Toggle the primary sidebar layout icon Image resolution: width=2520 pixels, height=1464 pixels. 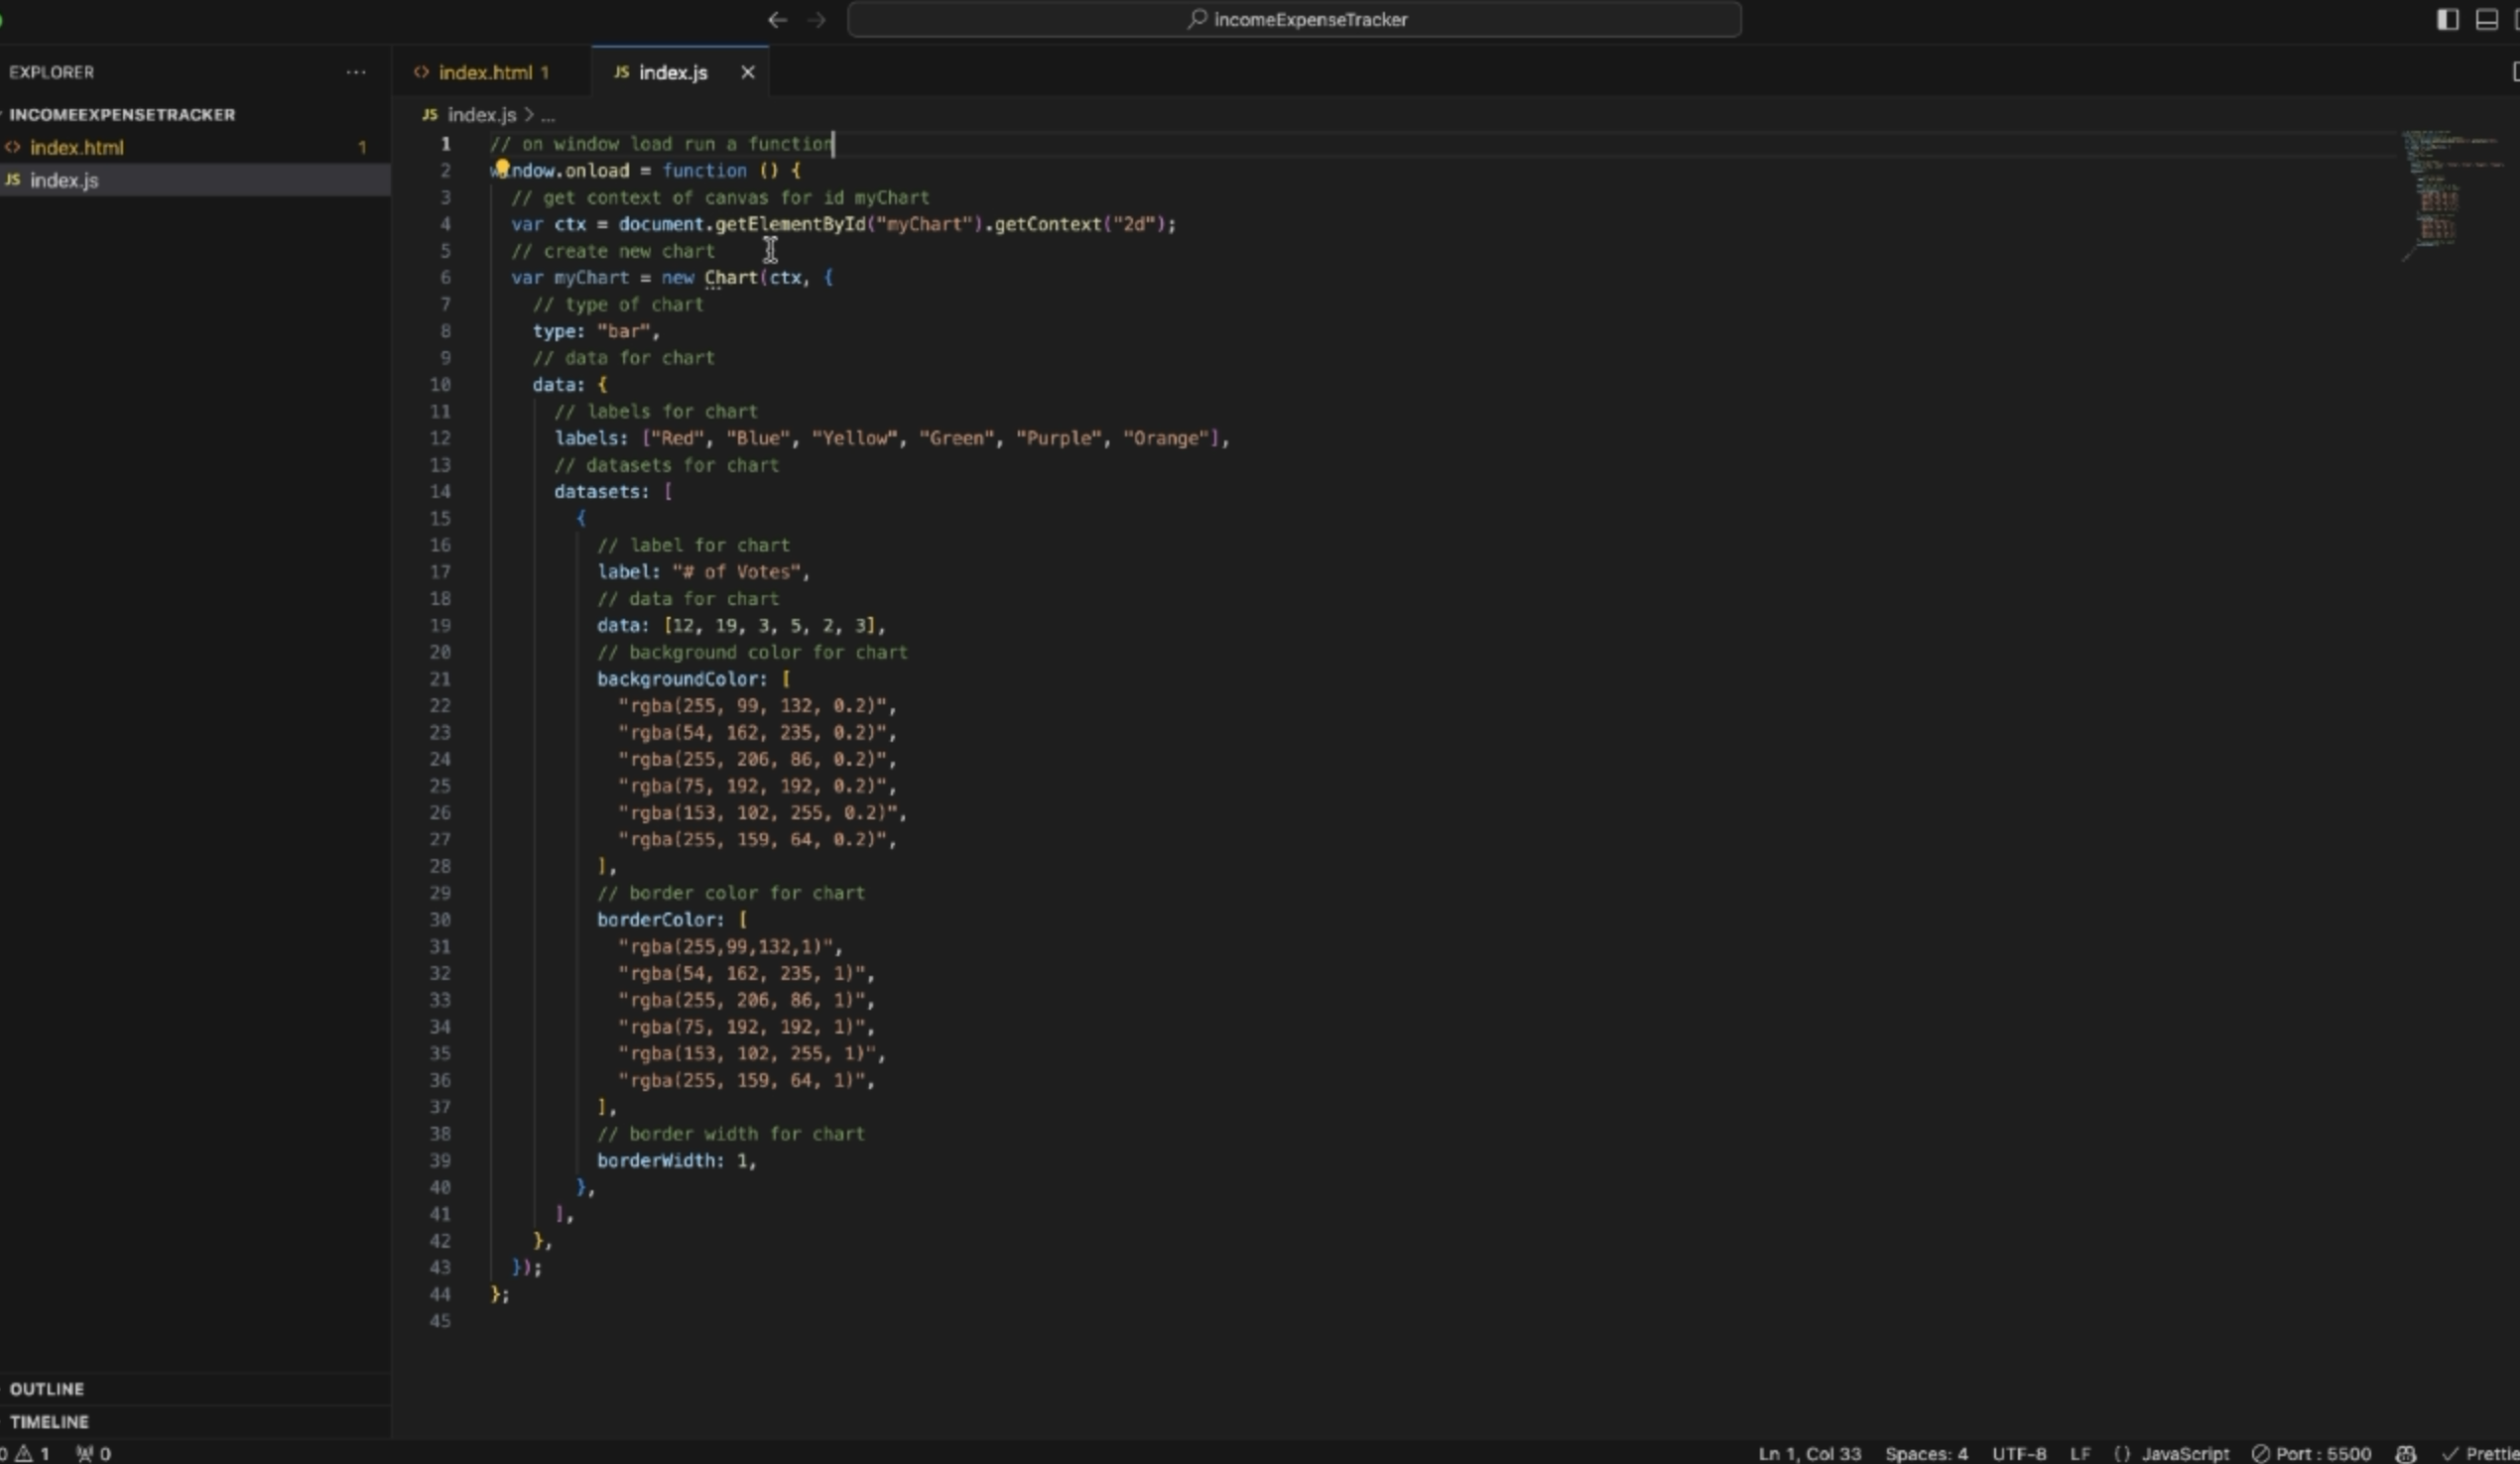click(2447, 20)
